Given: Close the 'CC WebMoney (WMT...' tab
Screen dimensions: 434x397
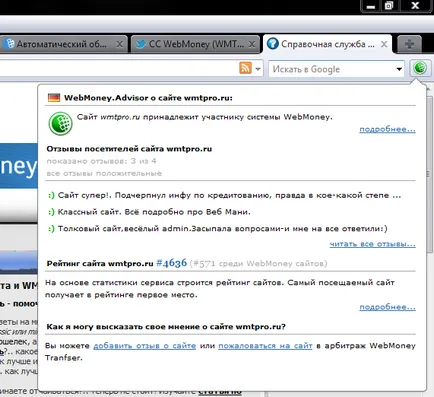Looking at the screenshot, I should point(252,44).
